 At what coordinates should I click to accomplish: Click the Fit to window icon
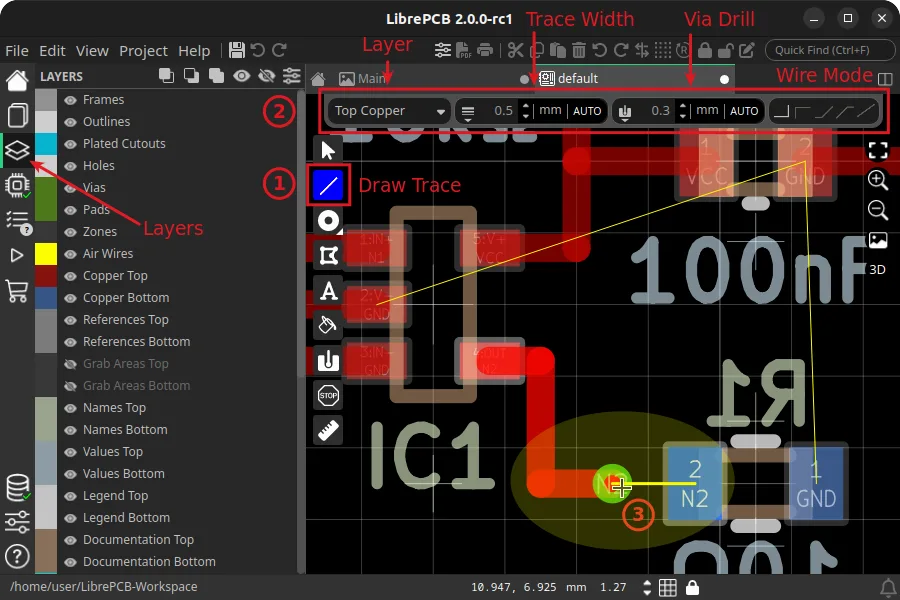tap(878, 150)
